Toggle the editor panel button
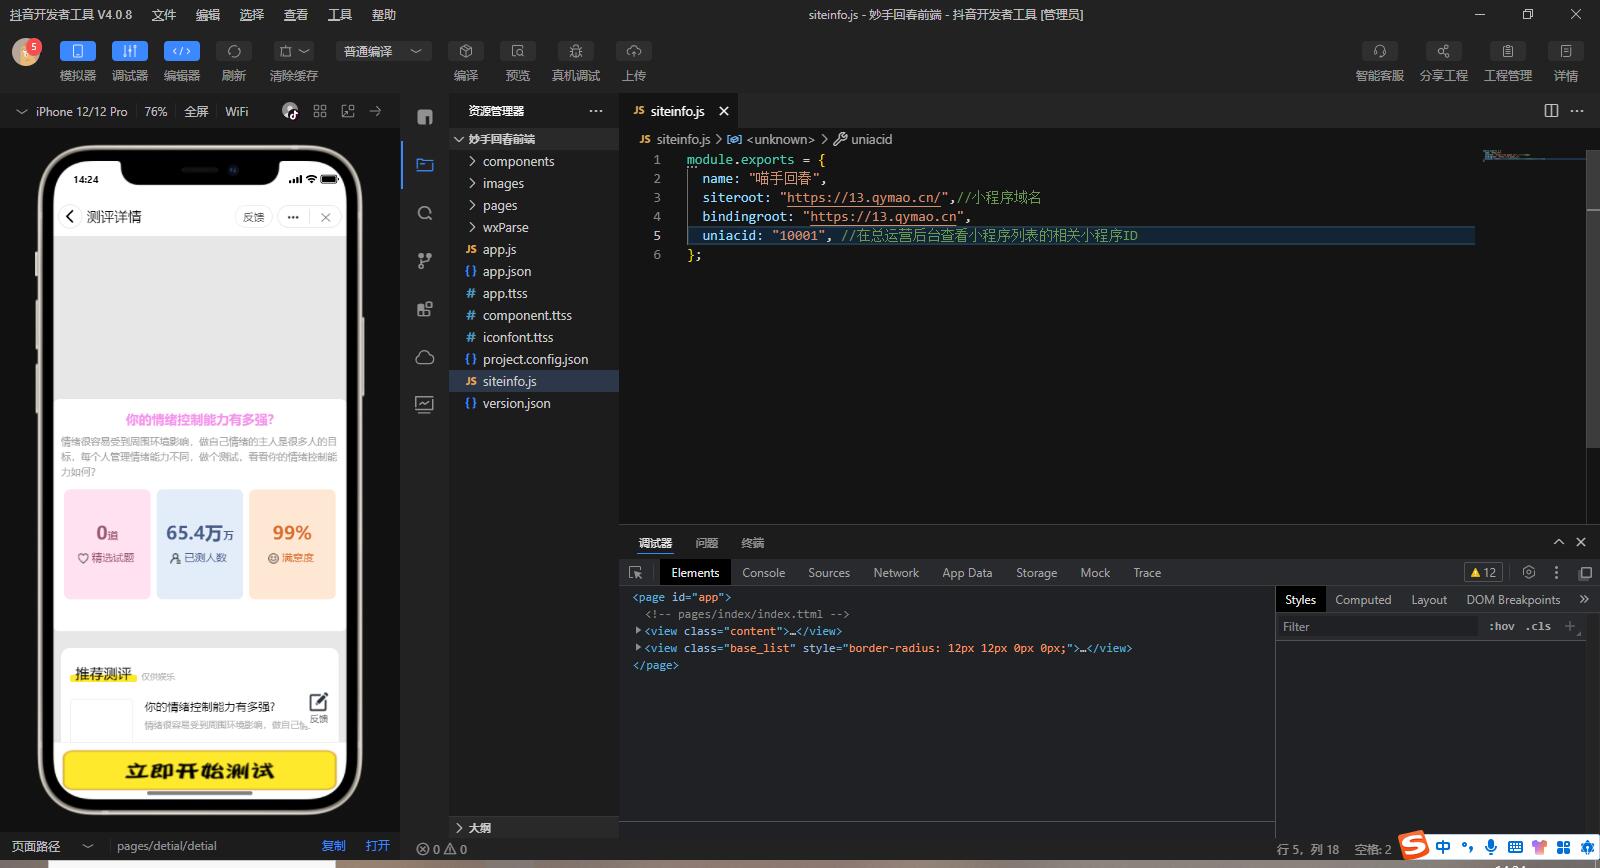The height and width of the screenshot is (868, 1600). tap(181, 51)
